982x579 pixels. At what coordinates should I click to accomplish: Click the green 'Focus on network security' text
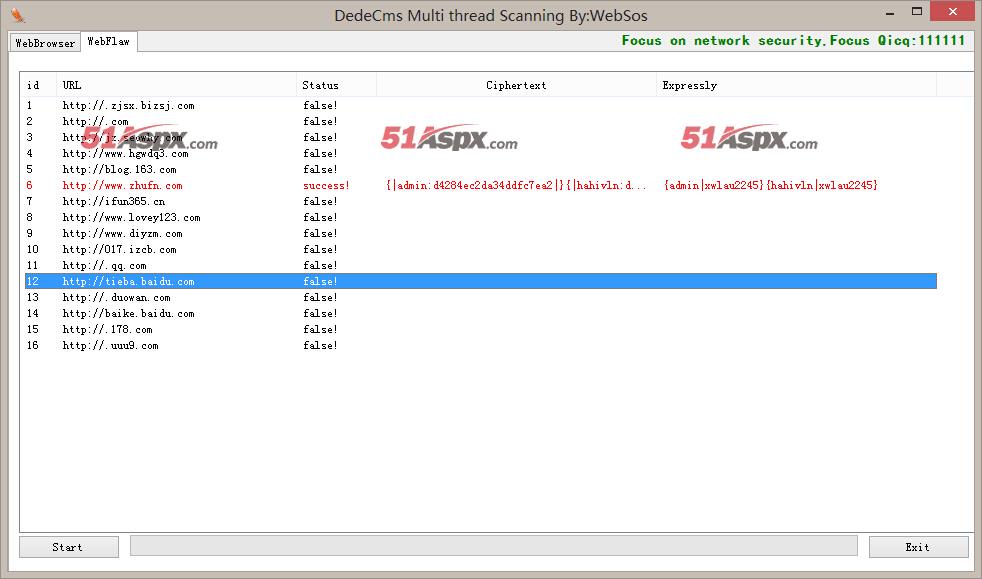pos(793,41)
